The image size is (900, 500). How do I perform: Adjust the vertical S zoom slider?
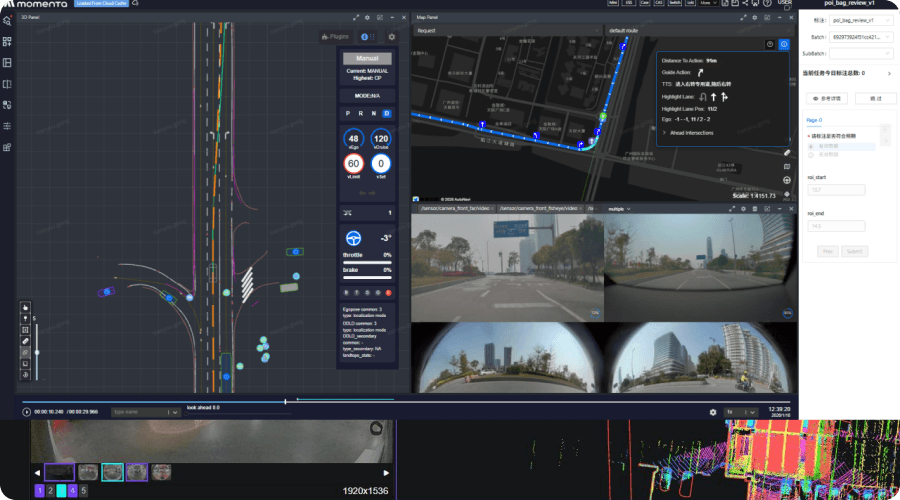pyautogui.click(x=37, y=352)
